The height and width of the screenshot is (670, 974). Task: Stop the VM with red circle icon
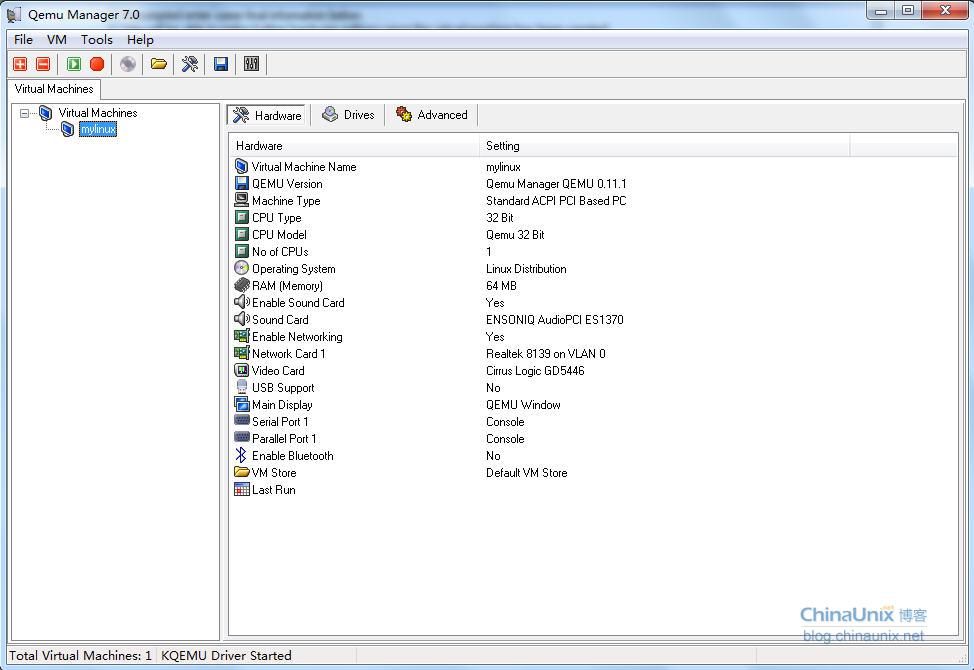tap(97, 64)
